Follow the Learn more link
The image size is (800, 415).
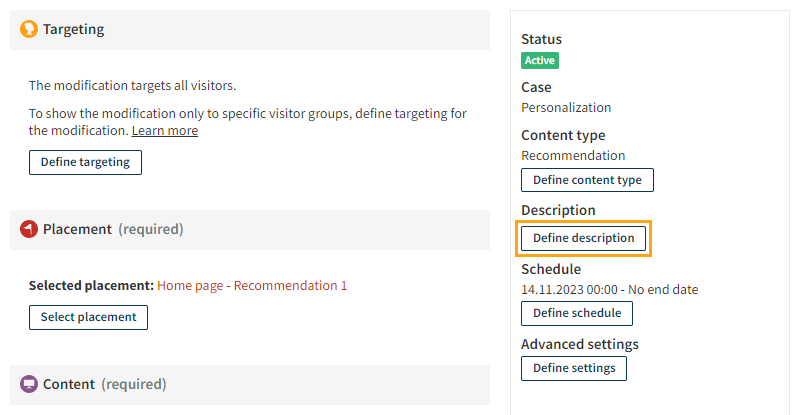click(165, 131)
